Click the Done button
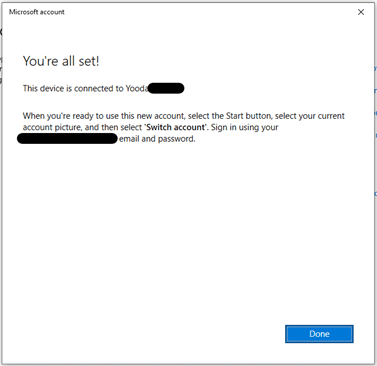The height and width of the screenshot is (366, 377). 319,334
